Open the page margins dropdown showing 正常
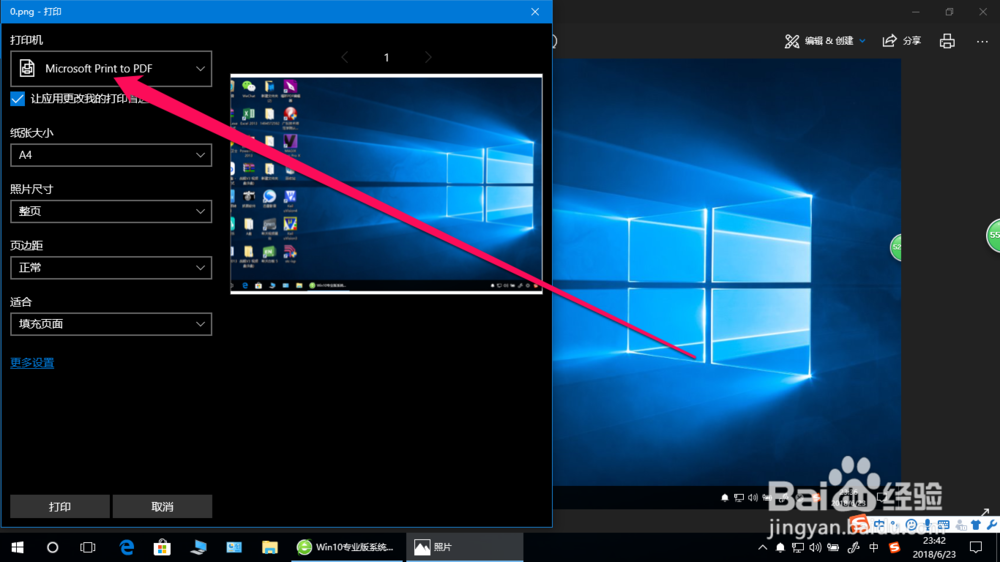Screen dimensions: 1000x562 111,268
